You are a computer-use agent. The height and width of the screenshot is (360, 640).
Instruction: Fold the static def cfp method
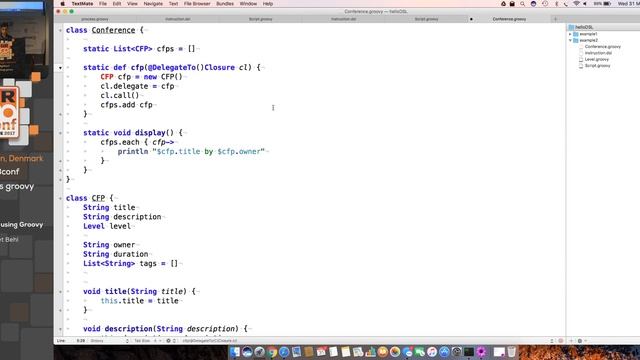point(60,68)
